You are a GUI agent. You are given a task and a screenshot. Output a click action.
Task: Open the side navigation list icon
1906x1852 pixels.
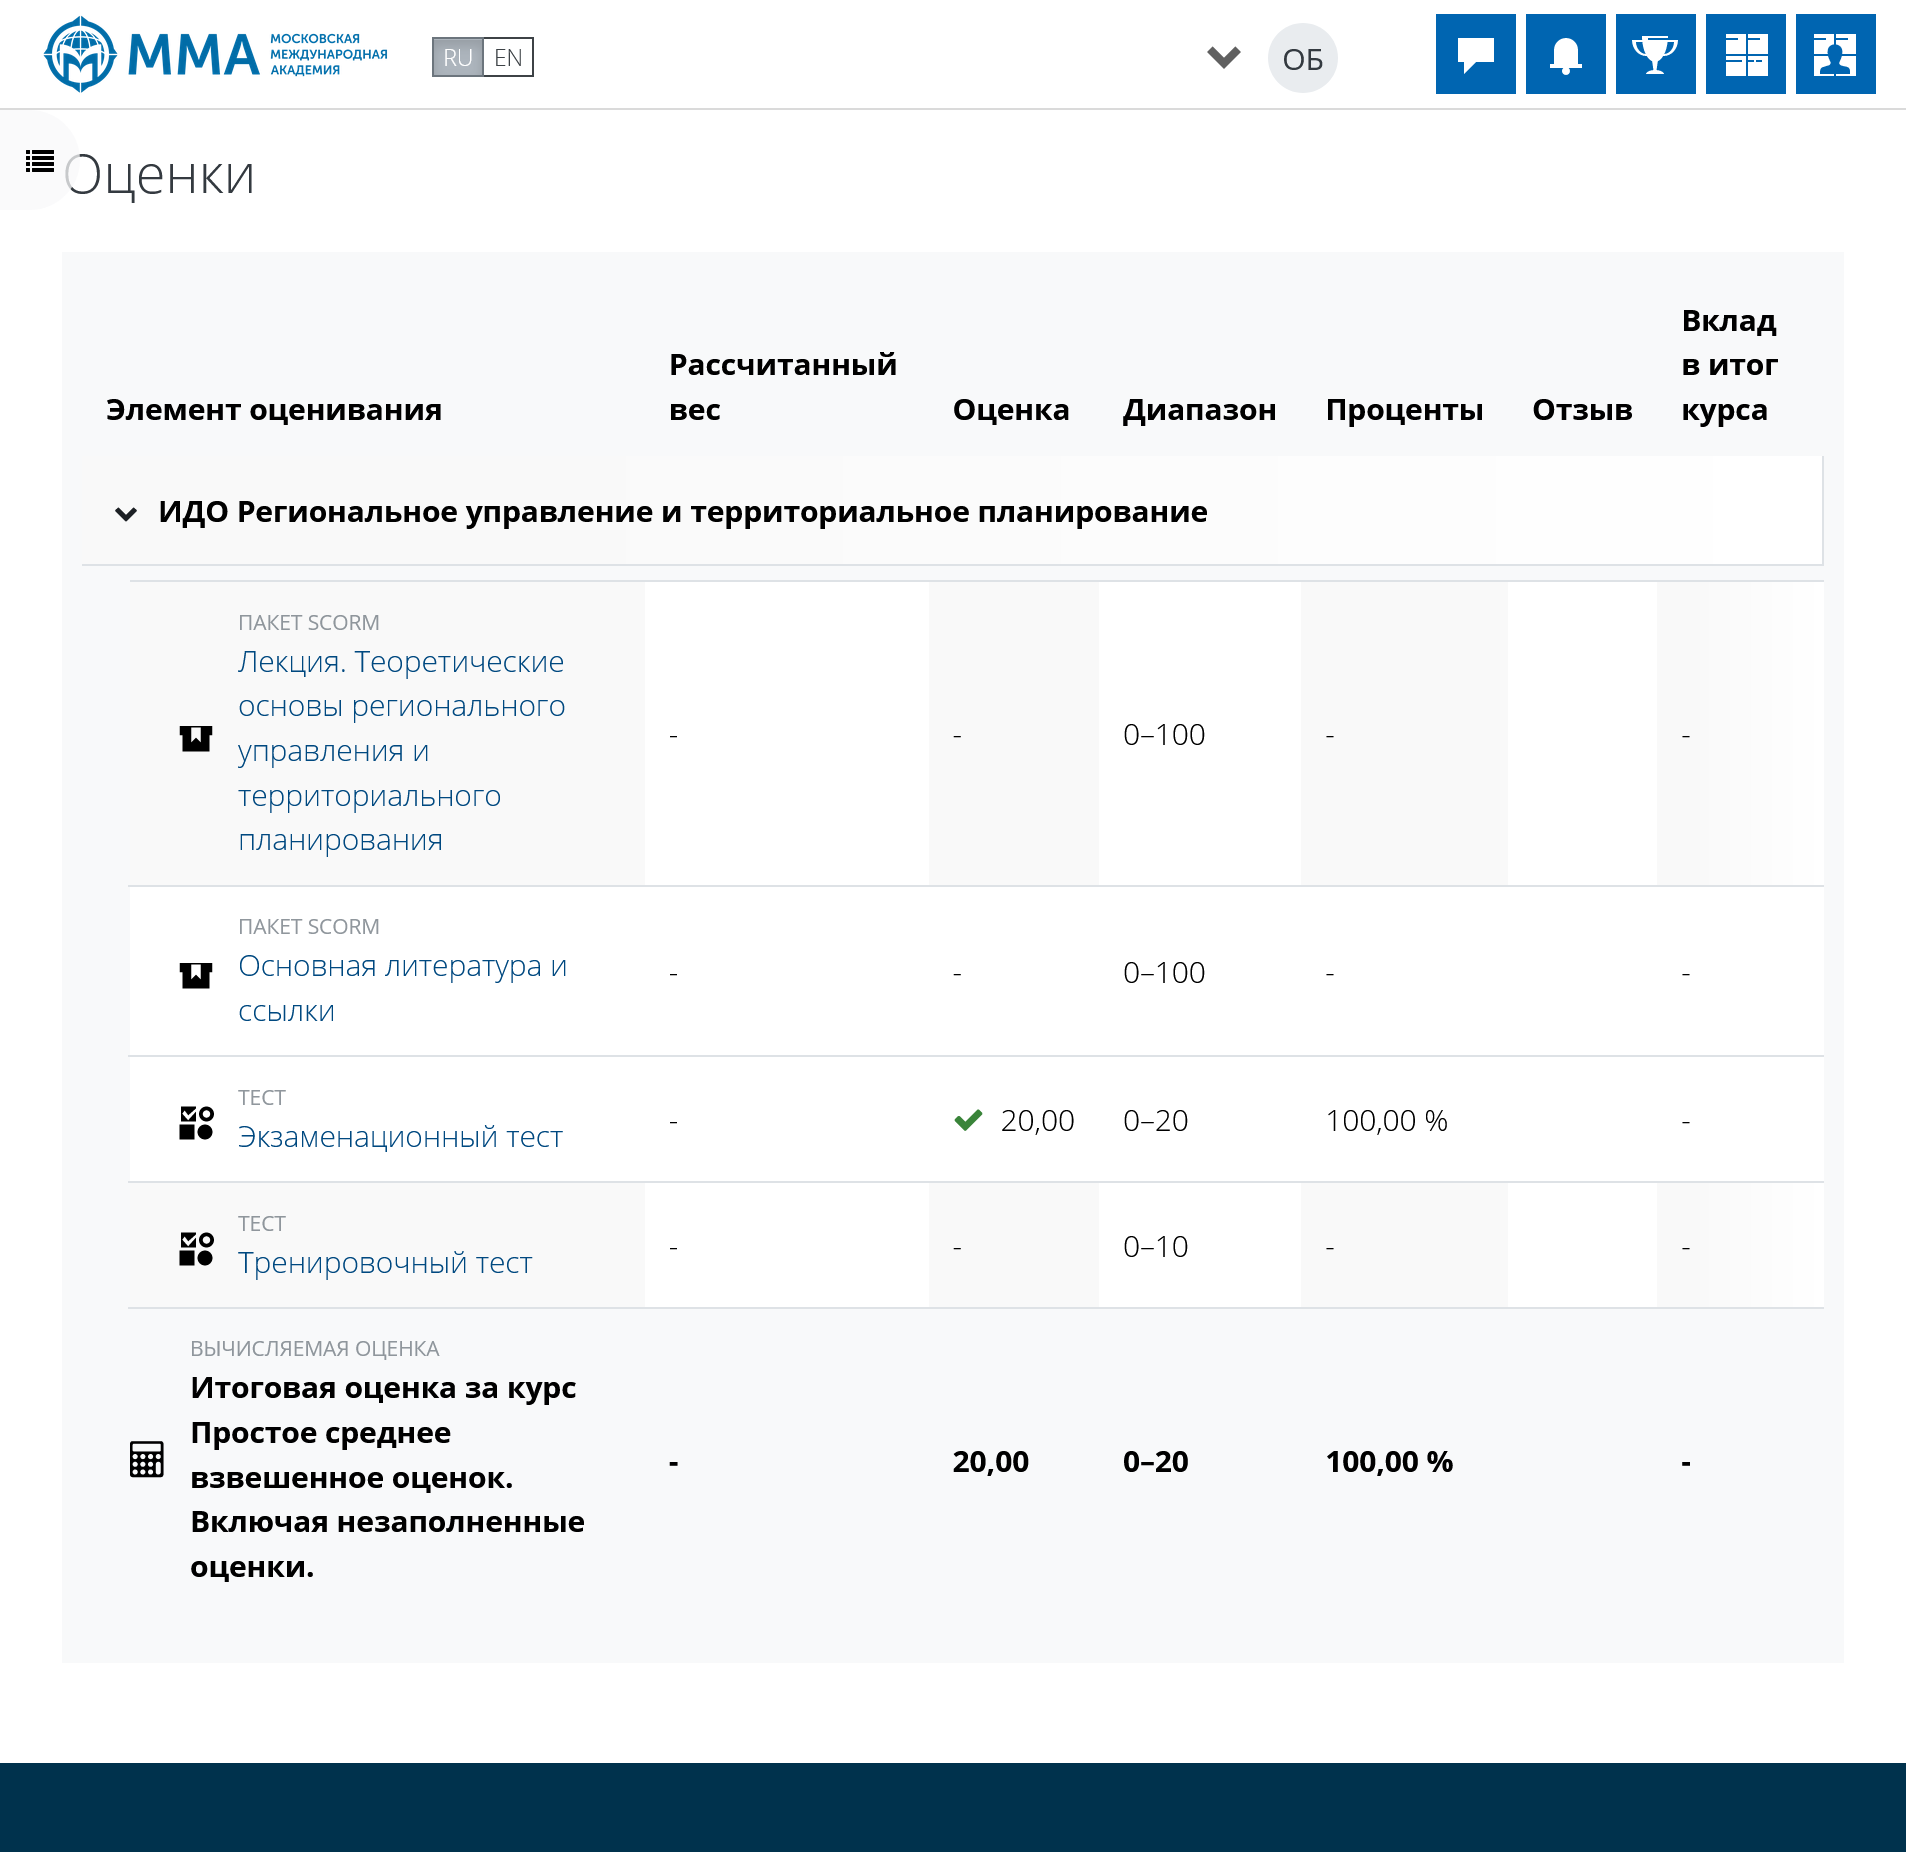coord(40,161)
